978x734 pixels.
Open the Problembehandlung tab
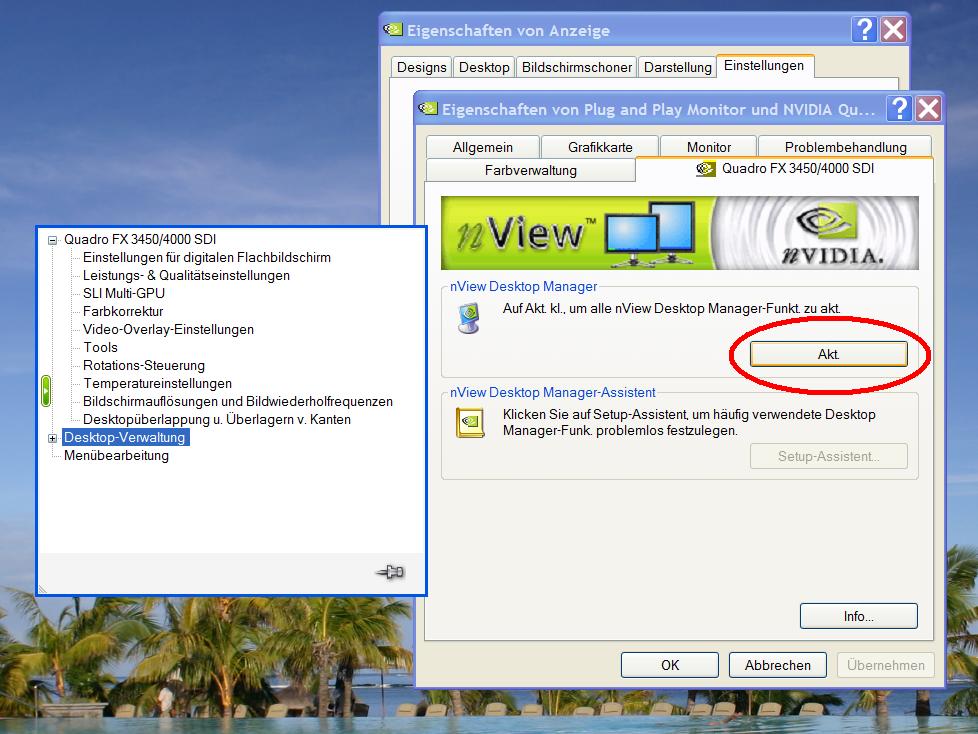click(845, 147)
